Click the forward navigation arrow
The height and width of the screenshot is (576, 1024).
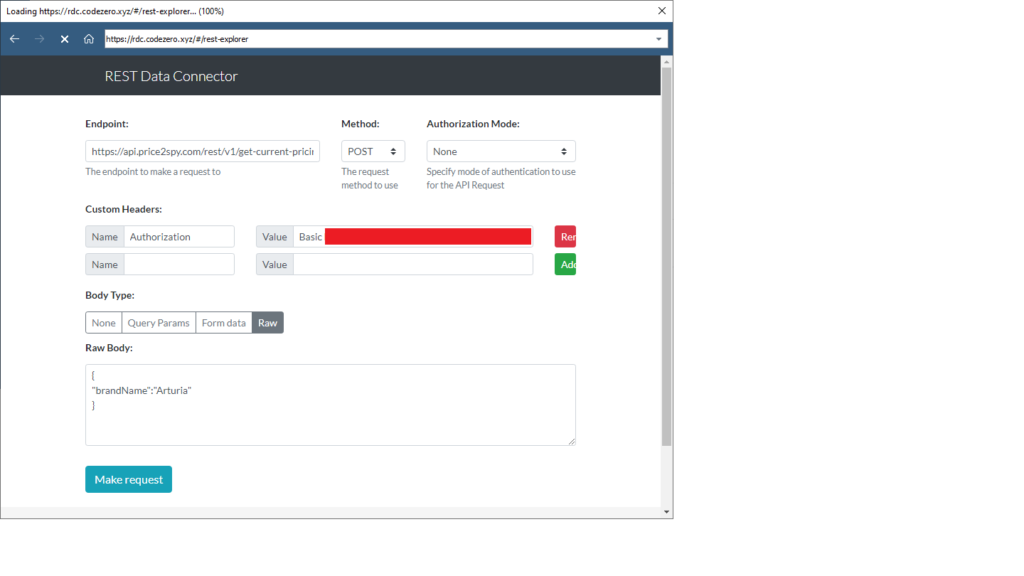[39, 39]
